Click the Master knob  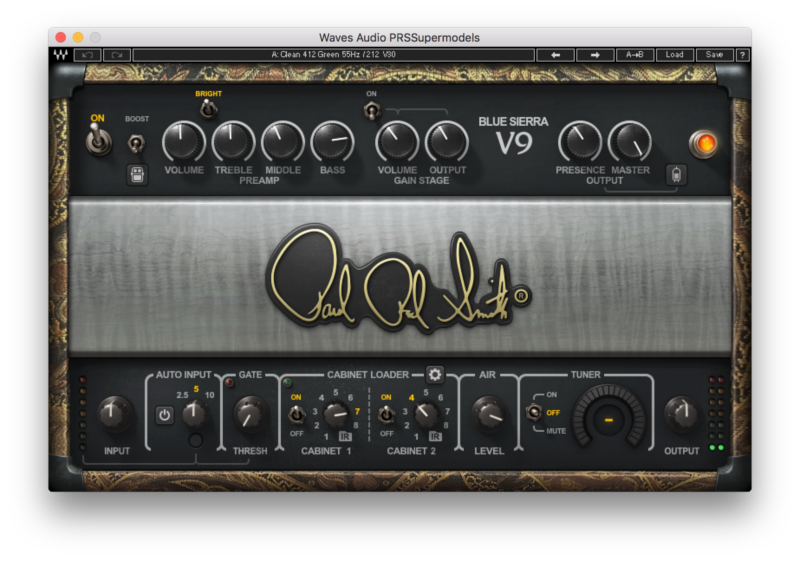point(630,142)
